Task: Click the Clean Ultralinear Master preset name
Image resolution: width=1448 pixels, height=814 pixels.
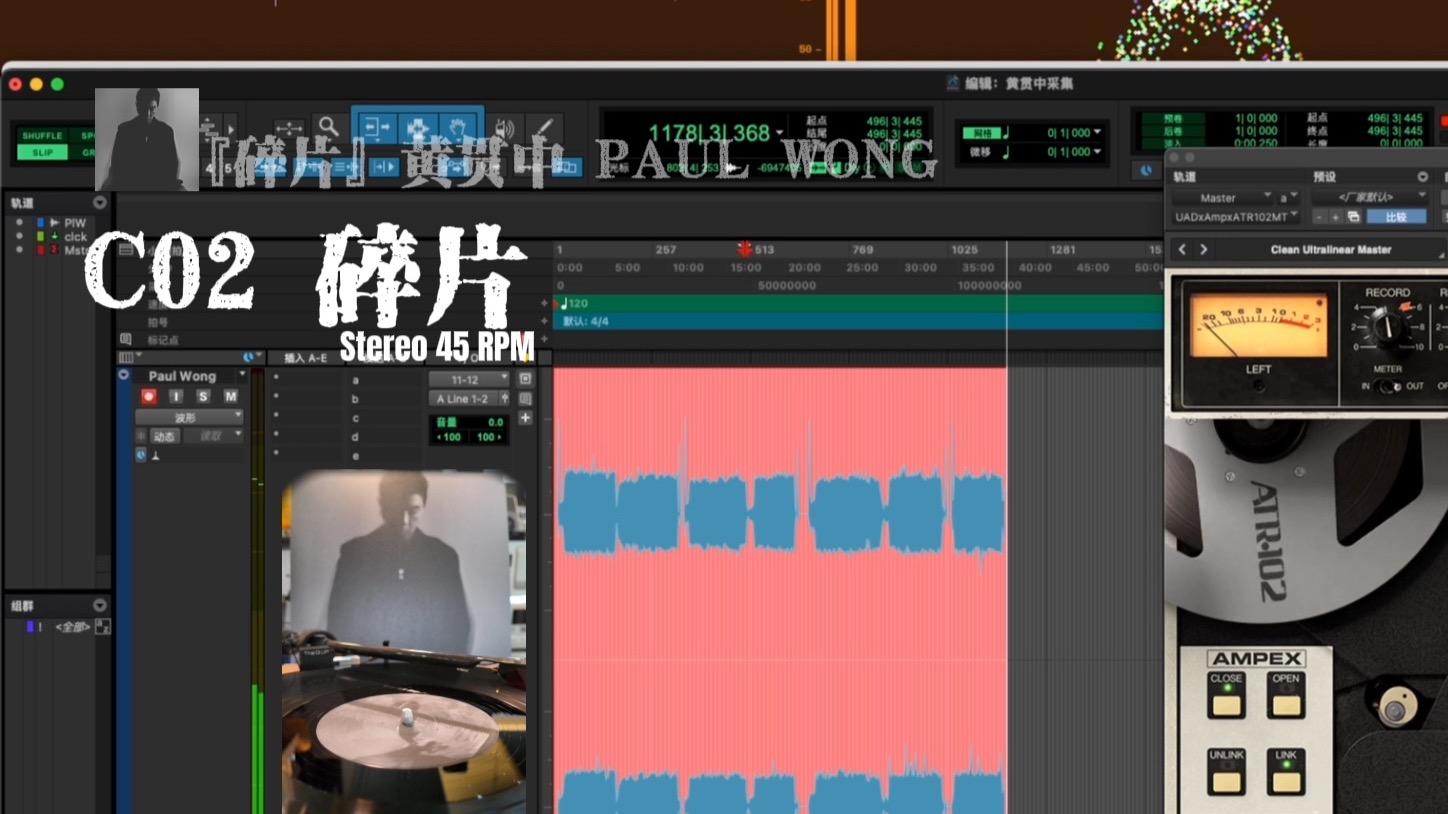Action: tap(1330, 249)
